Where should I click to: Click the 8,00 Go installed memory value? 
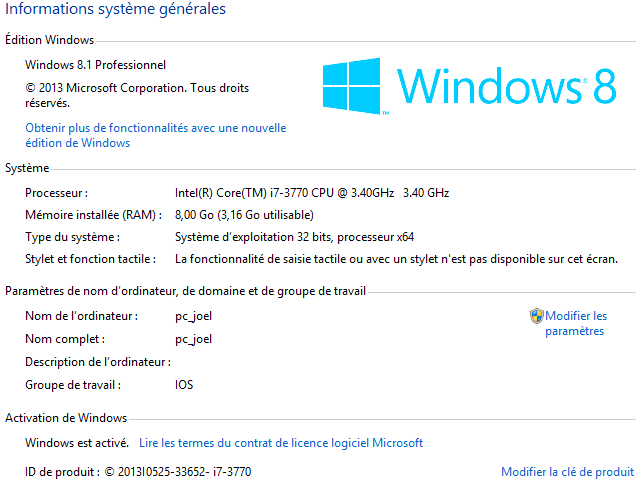pyautogui.click(x=244, y=215)
